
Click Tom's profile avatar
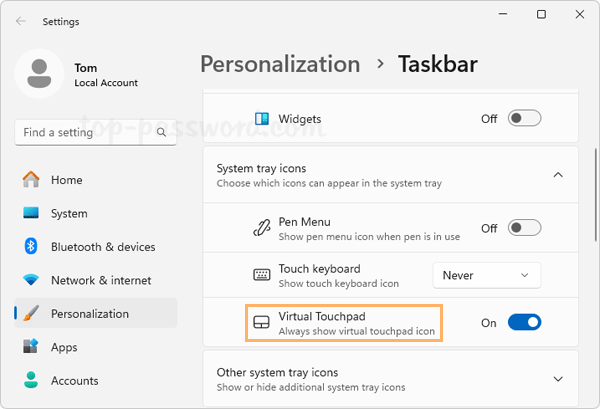[x=40, y=76]
